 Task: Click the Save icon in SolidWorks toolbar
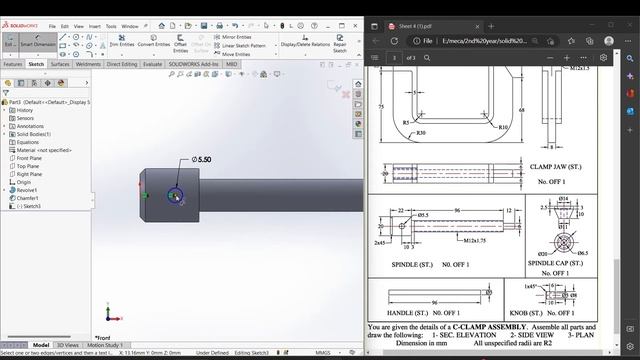204,26
